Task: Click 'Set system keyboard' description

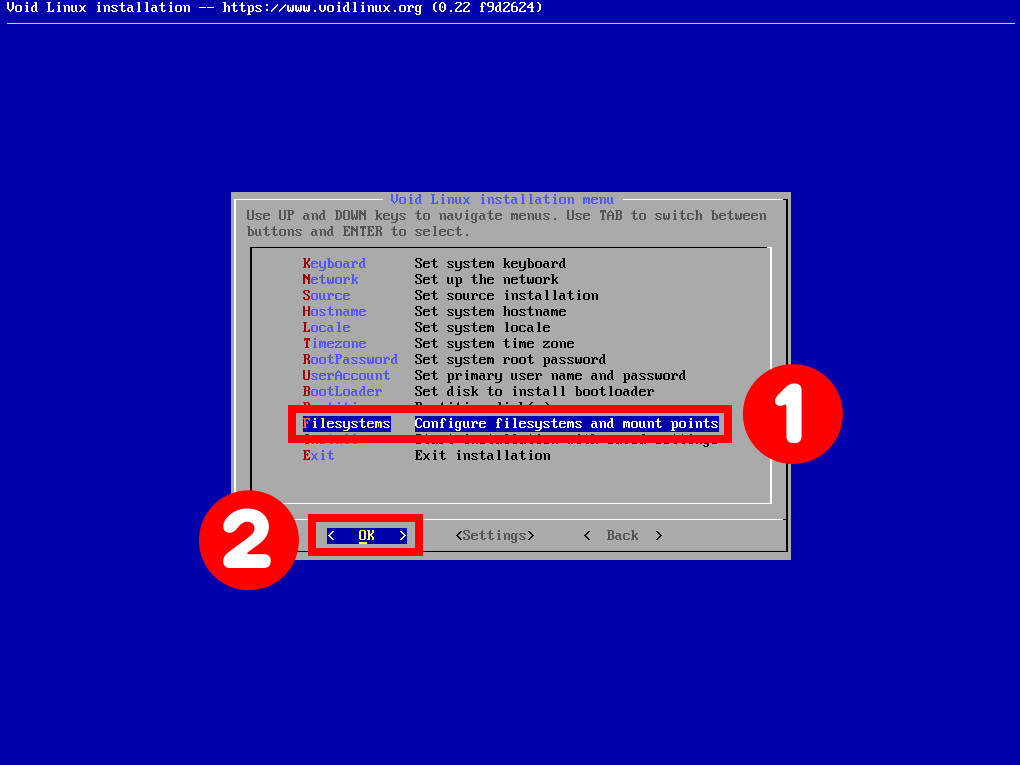Action: pyautogui.click(x=490, y=263)
